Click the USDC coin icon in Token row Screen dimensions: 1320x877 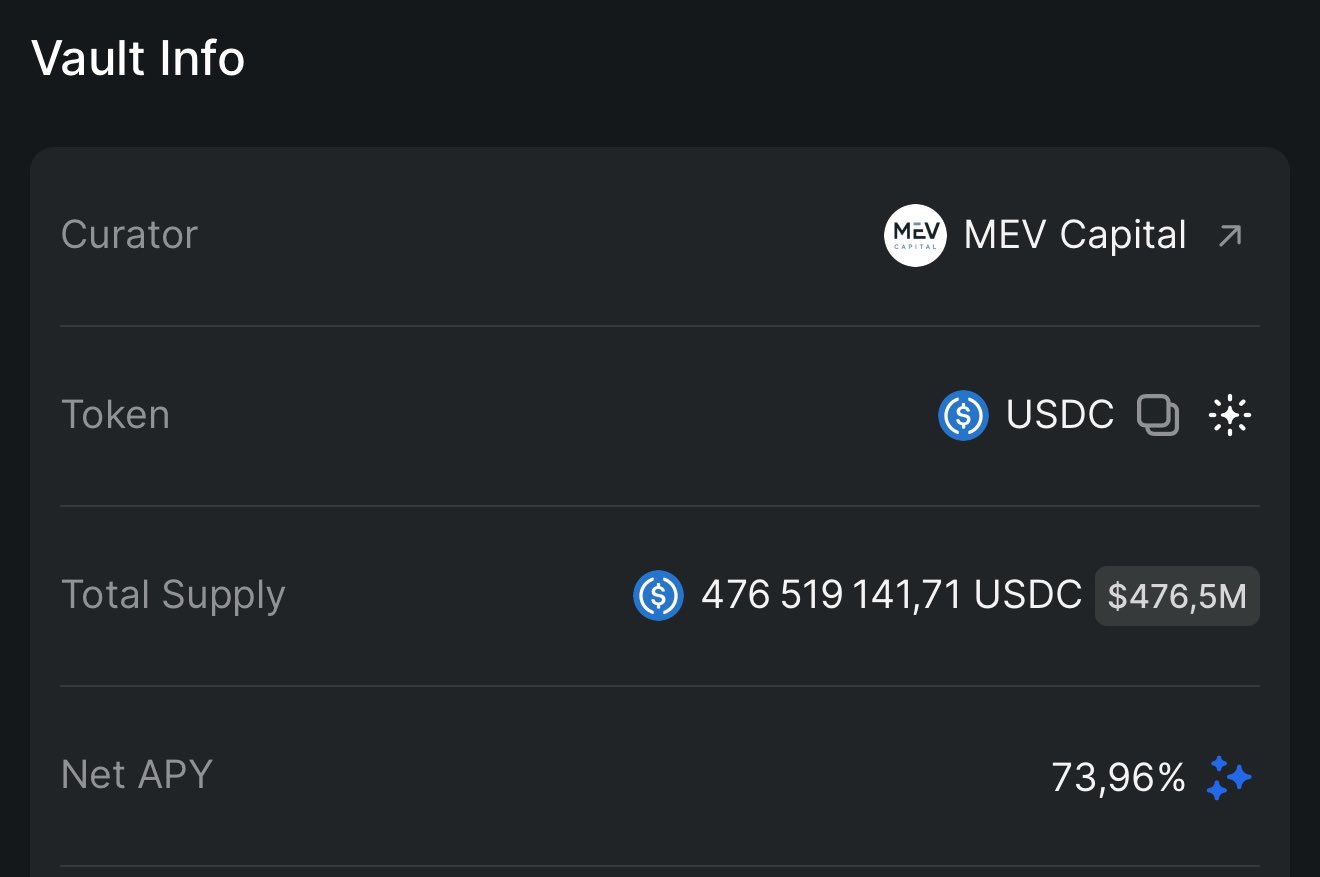point(963,415)
